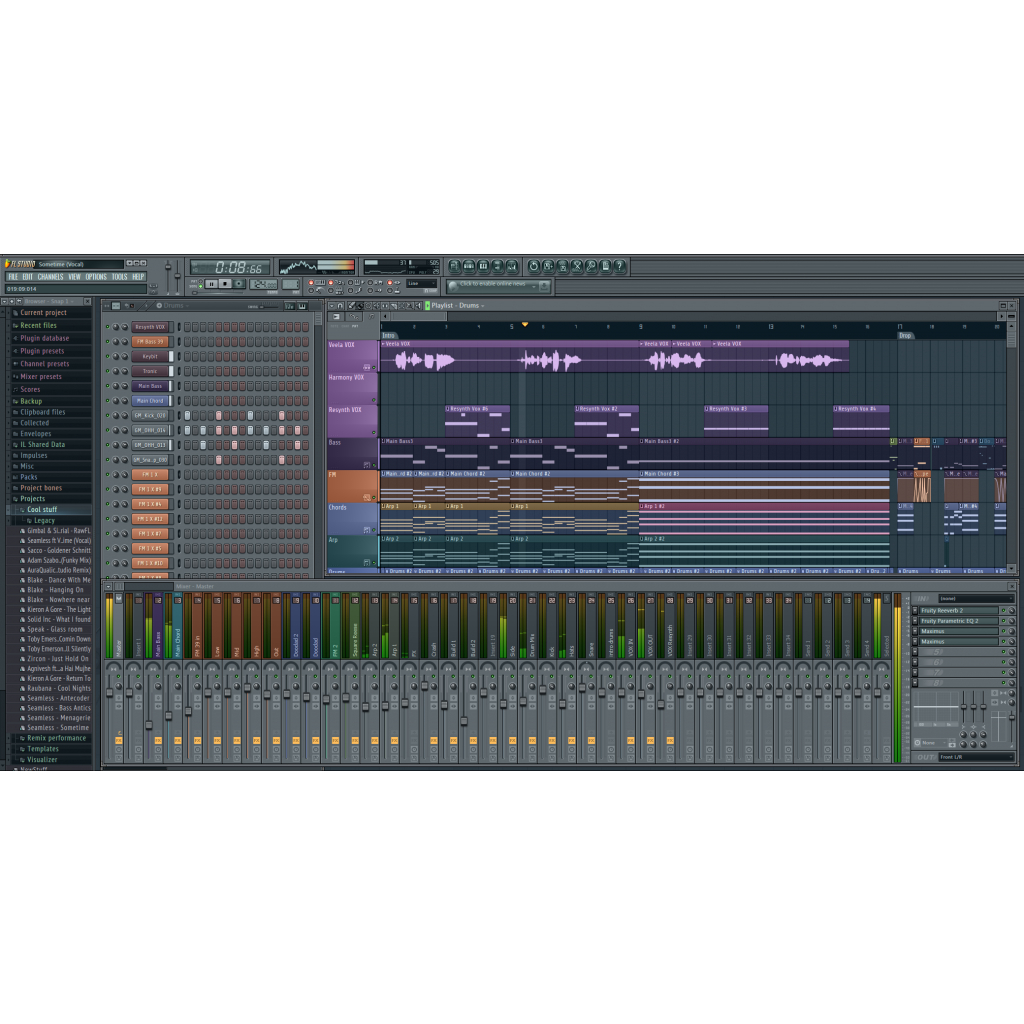Image resolution: width=1024 pixels, height=1024 pixels.
Task: Select the Main Bass channel button
Action: pos(150,386)
